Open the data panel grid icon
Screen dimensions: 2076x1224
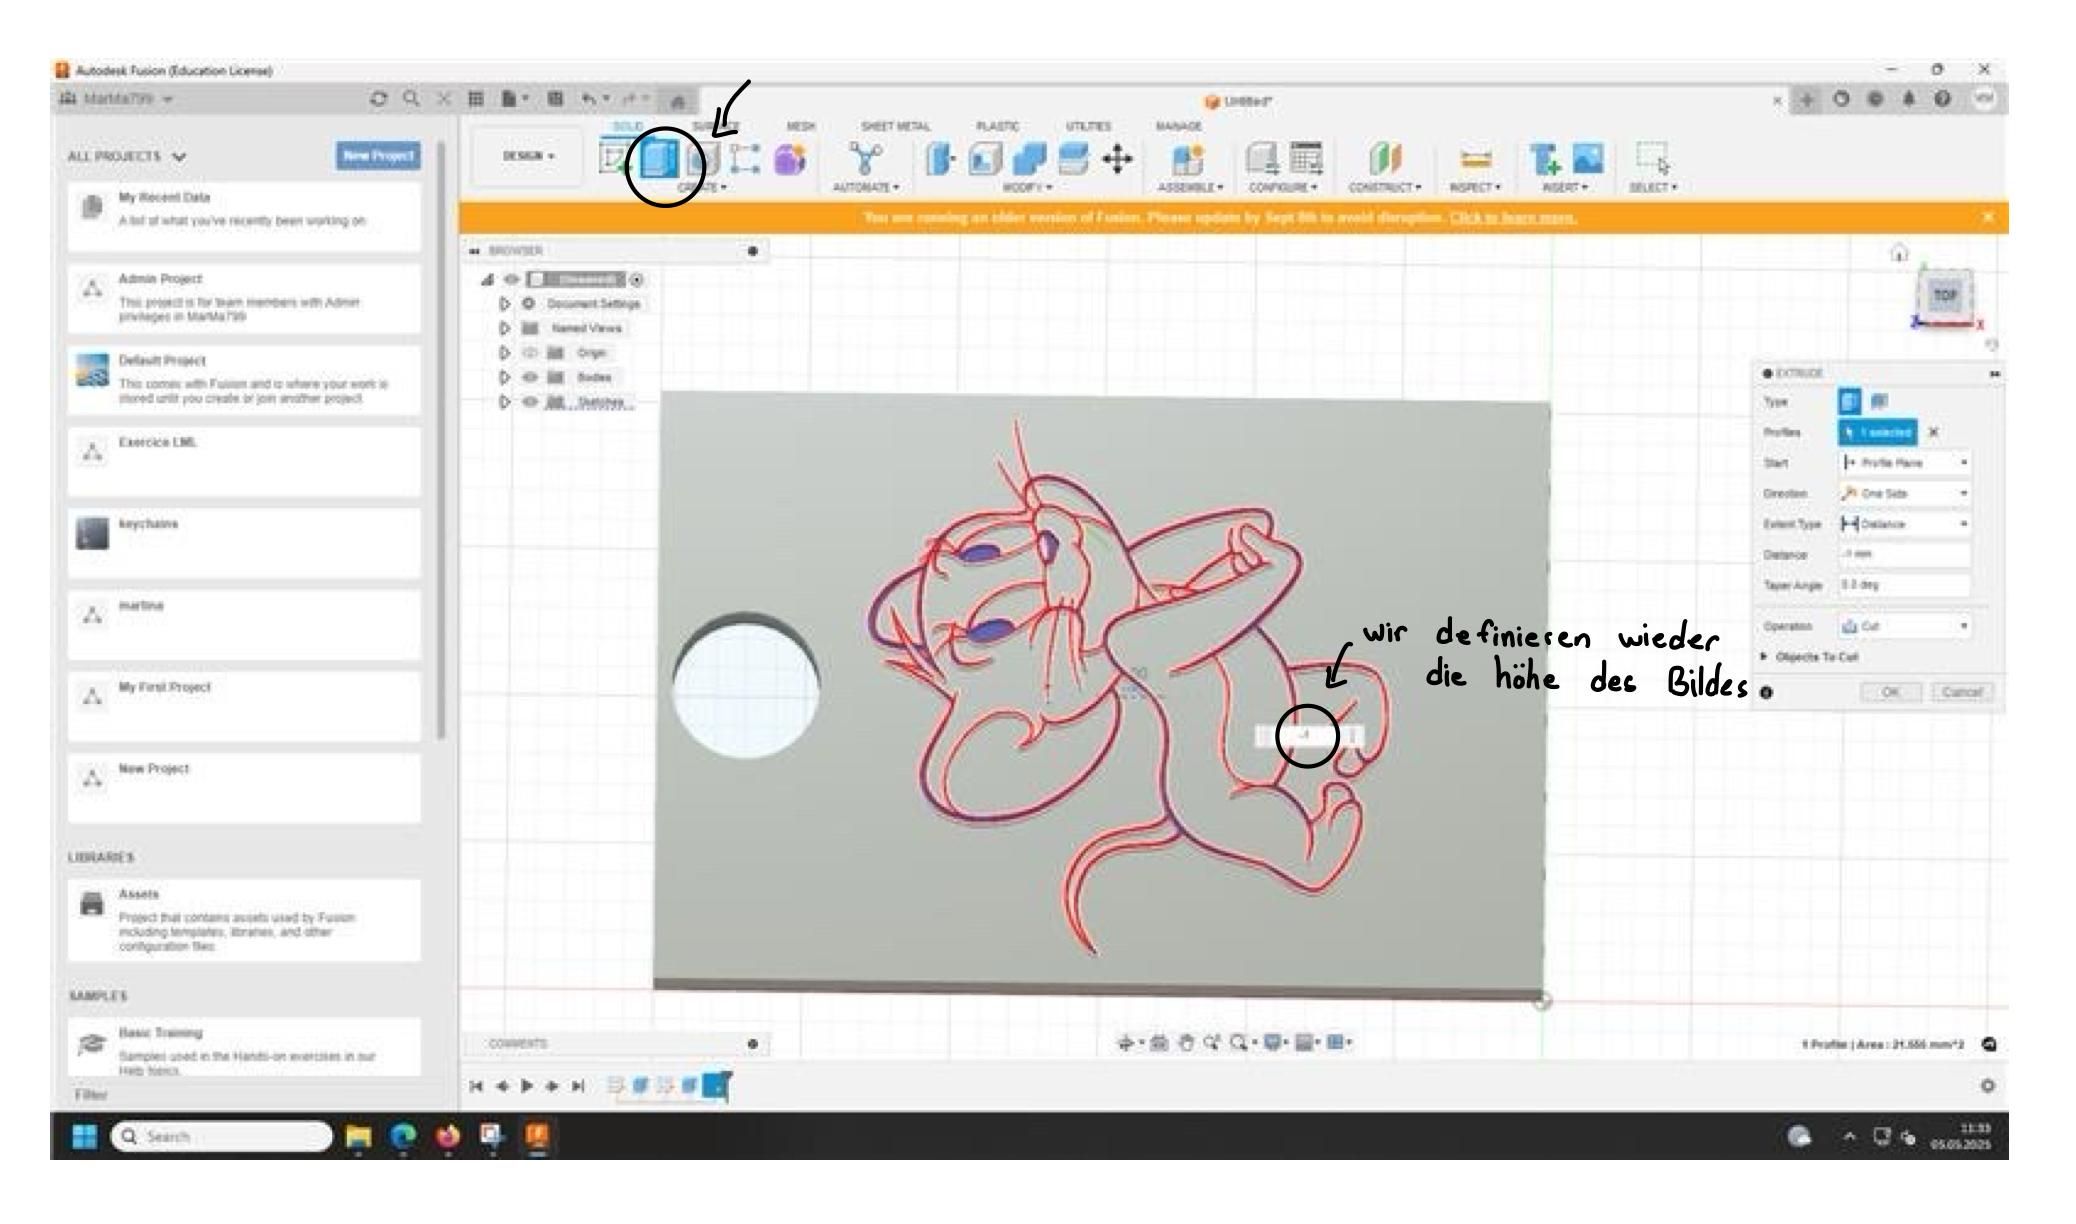tap(477, 100)
